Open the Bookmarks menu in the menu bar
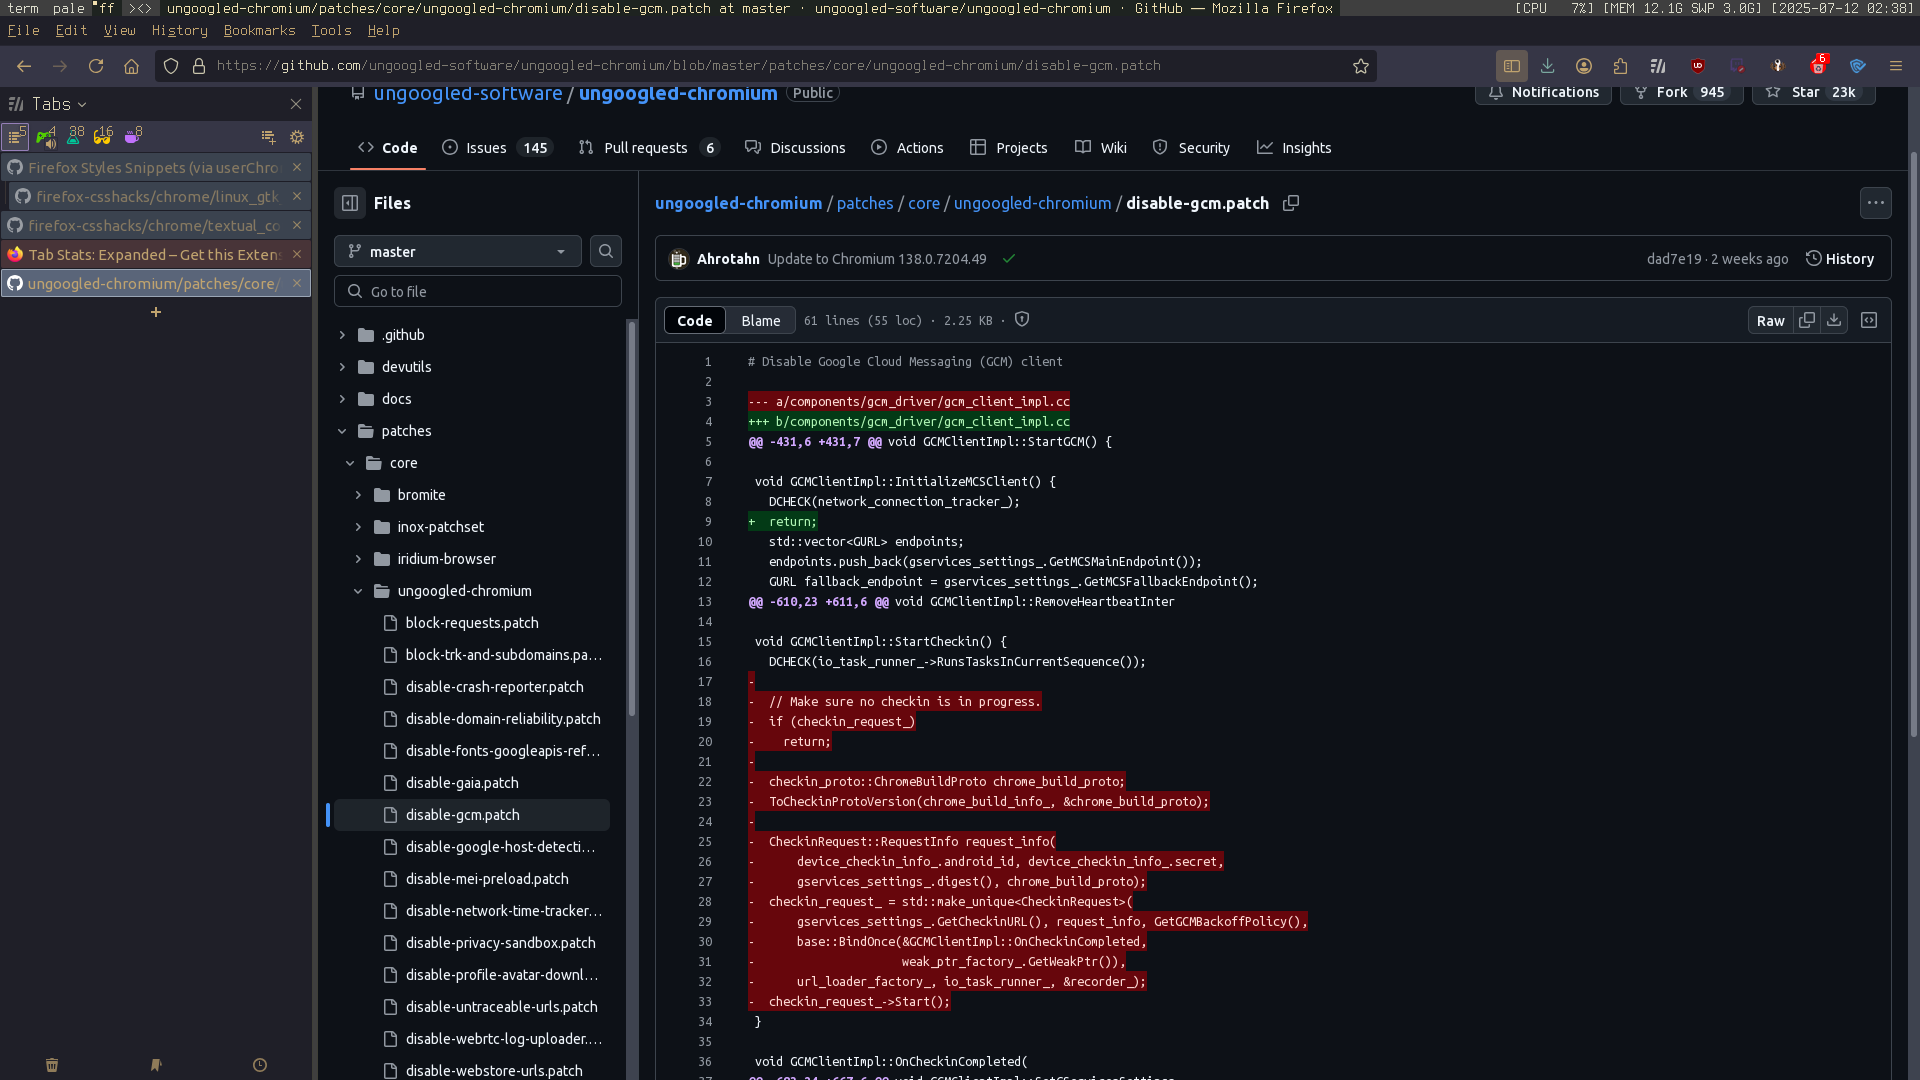 tap(259, 30)
